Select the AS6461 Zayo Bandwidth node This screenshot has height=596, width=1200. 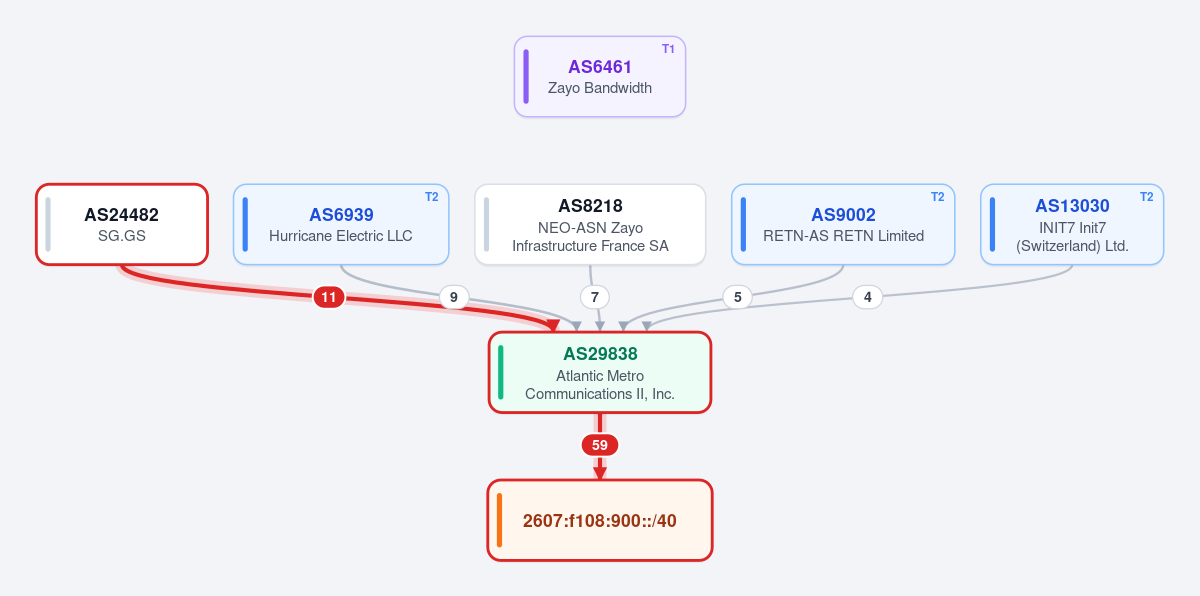(x=600, y=77)
